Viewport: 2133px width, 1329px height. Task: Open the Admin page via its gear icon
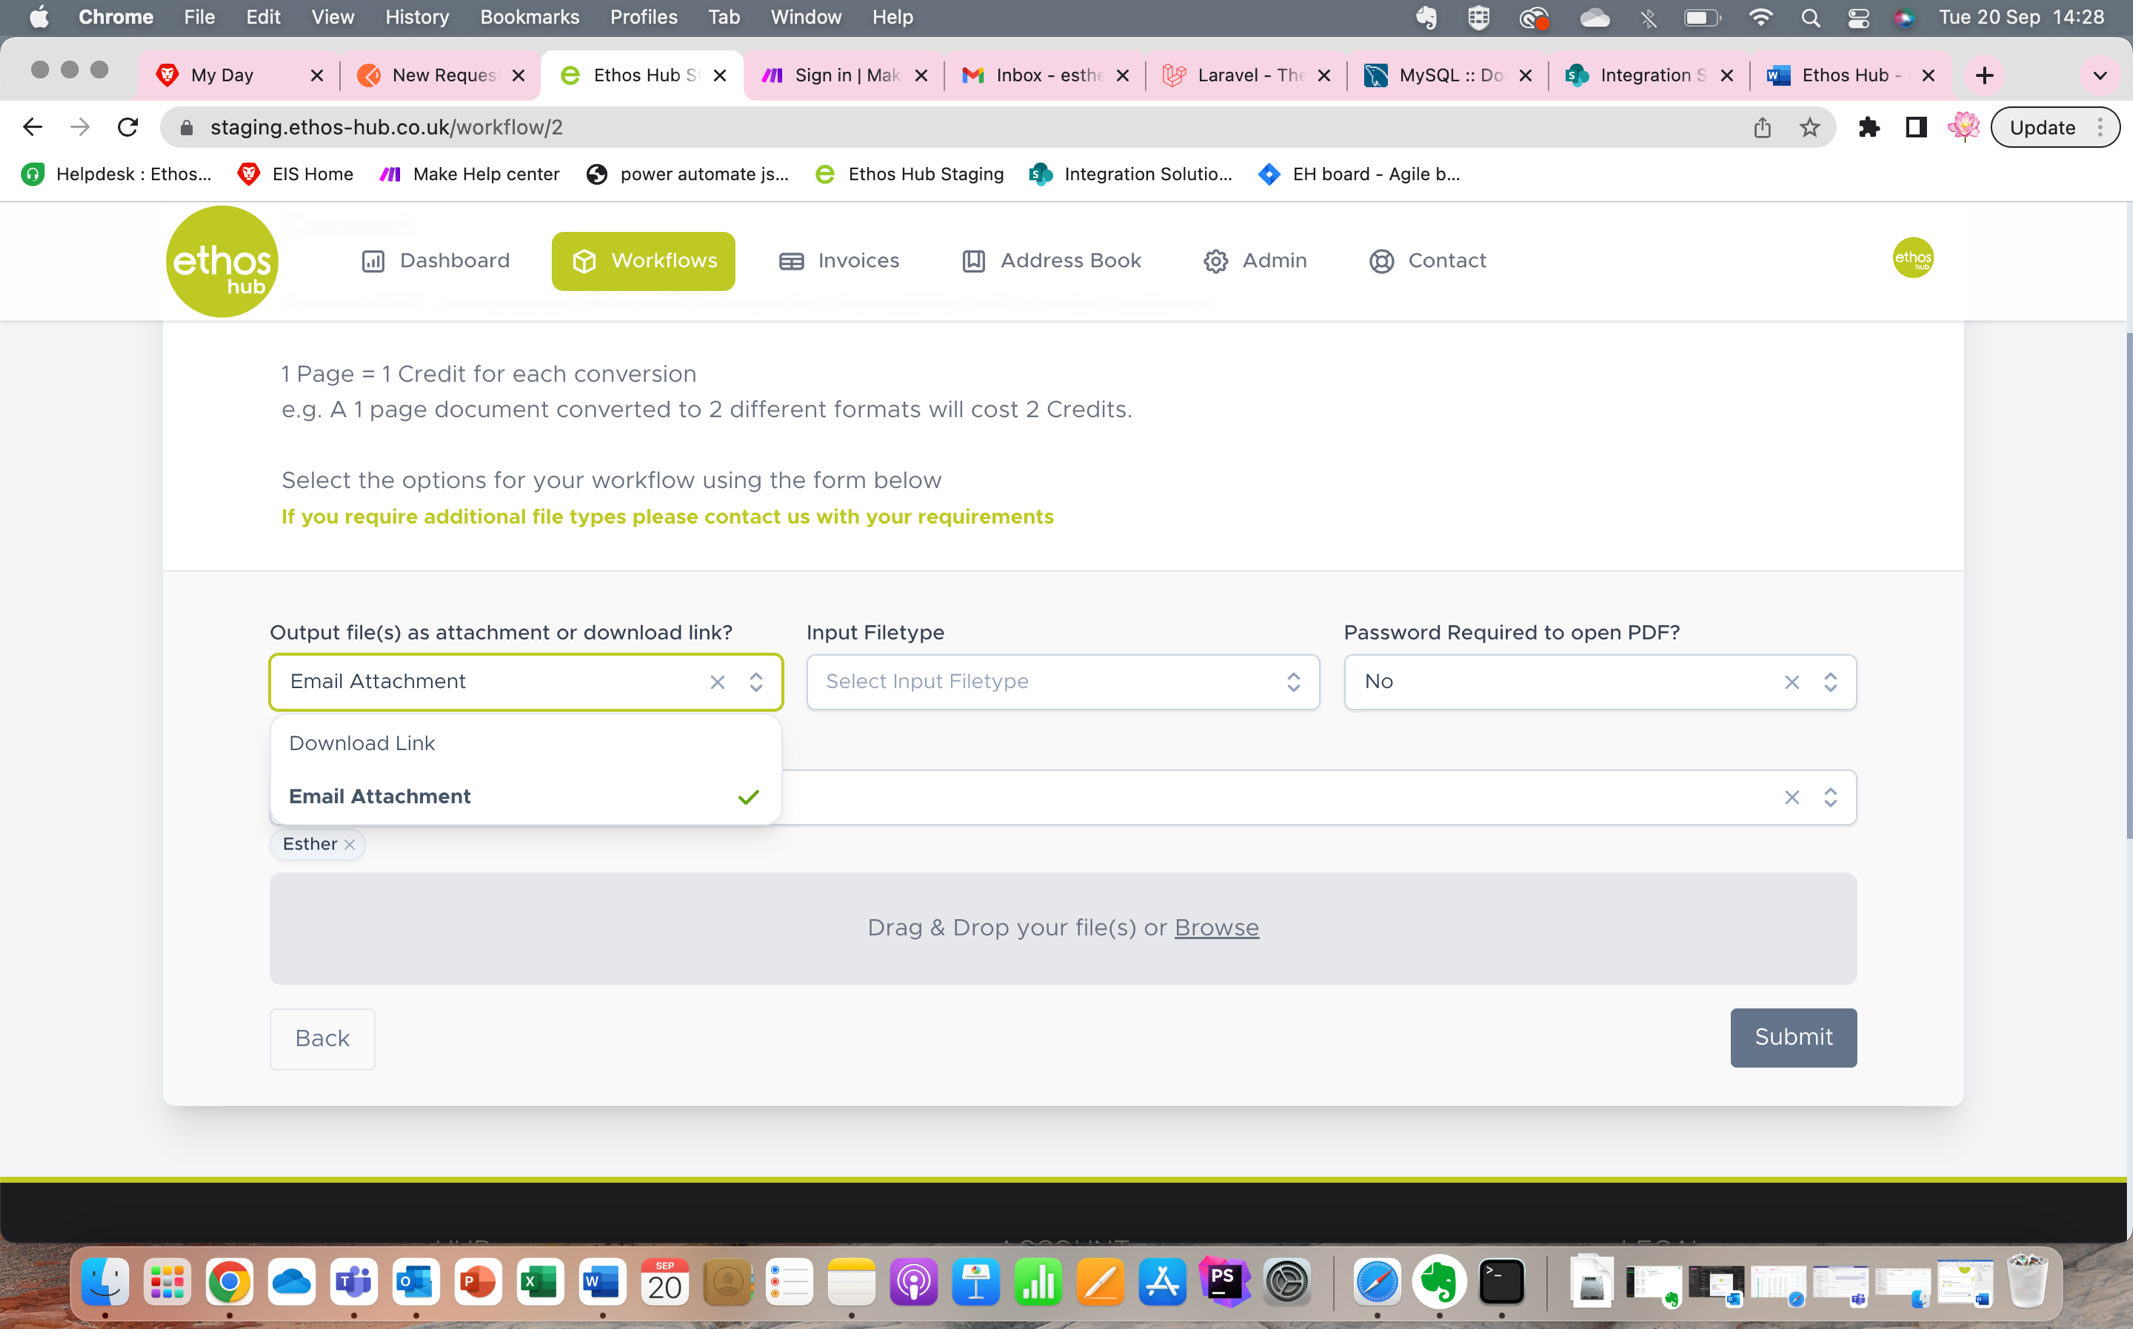tap(1216, 261)
